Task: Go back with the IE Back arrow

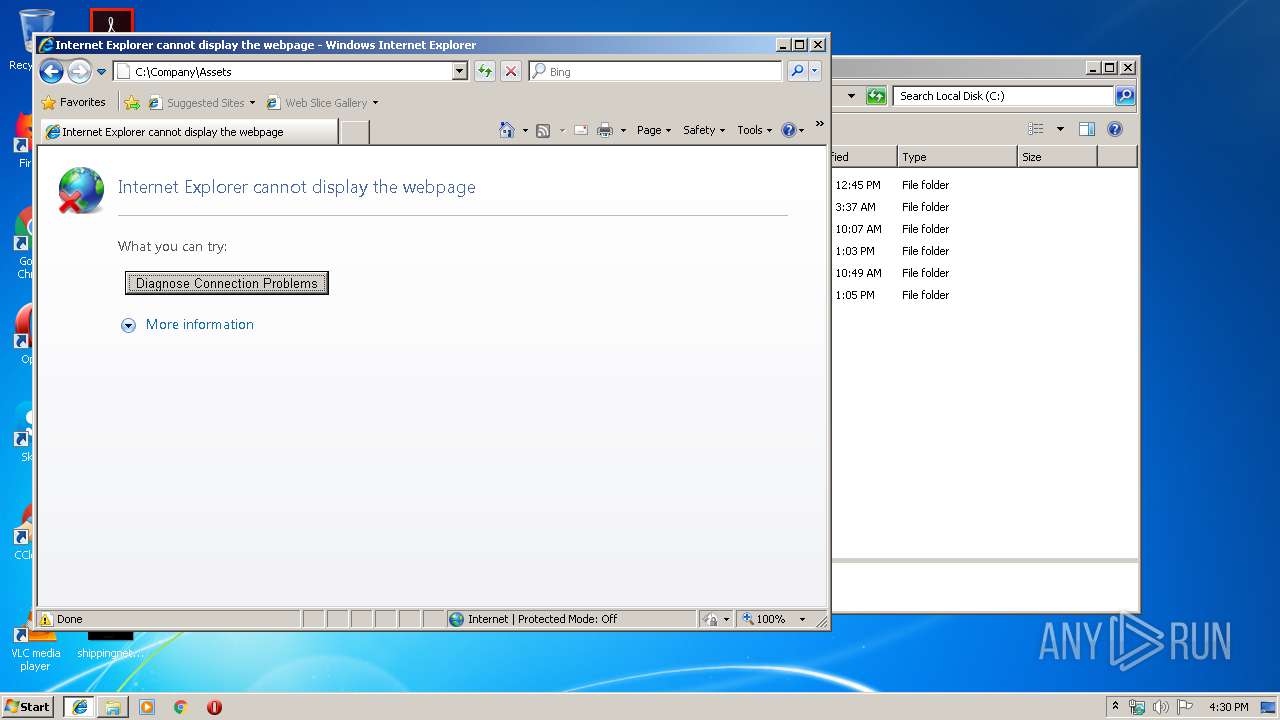Action: coord(51,71)
